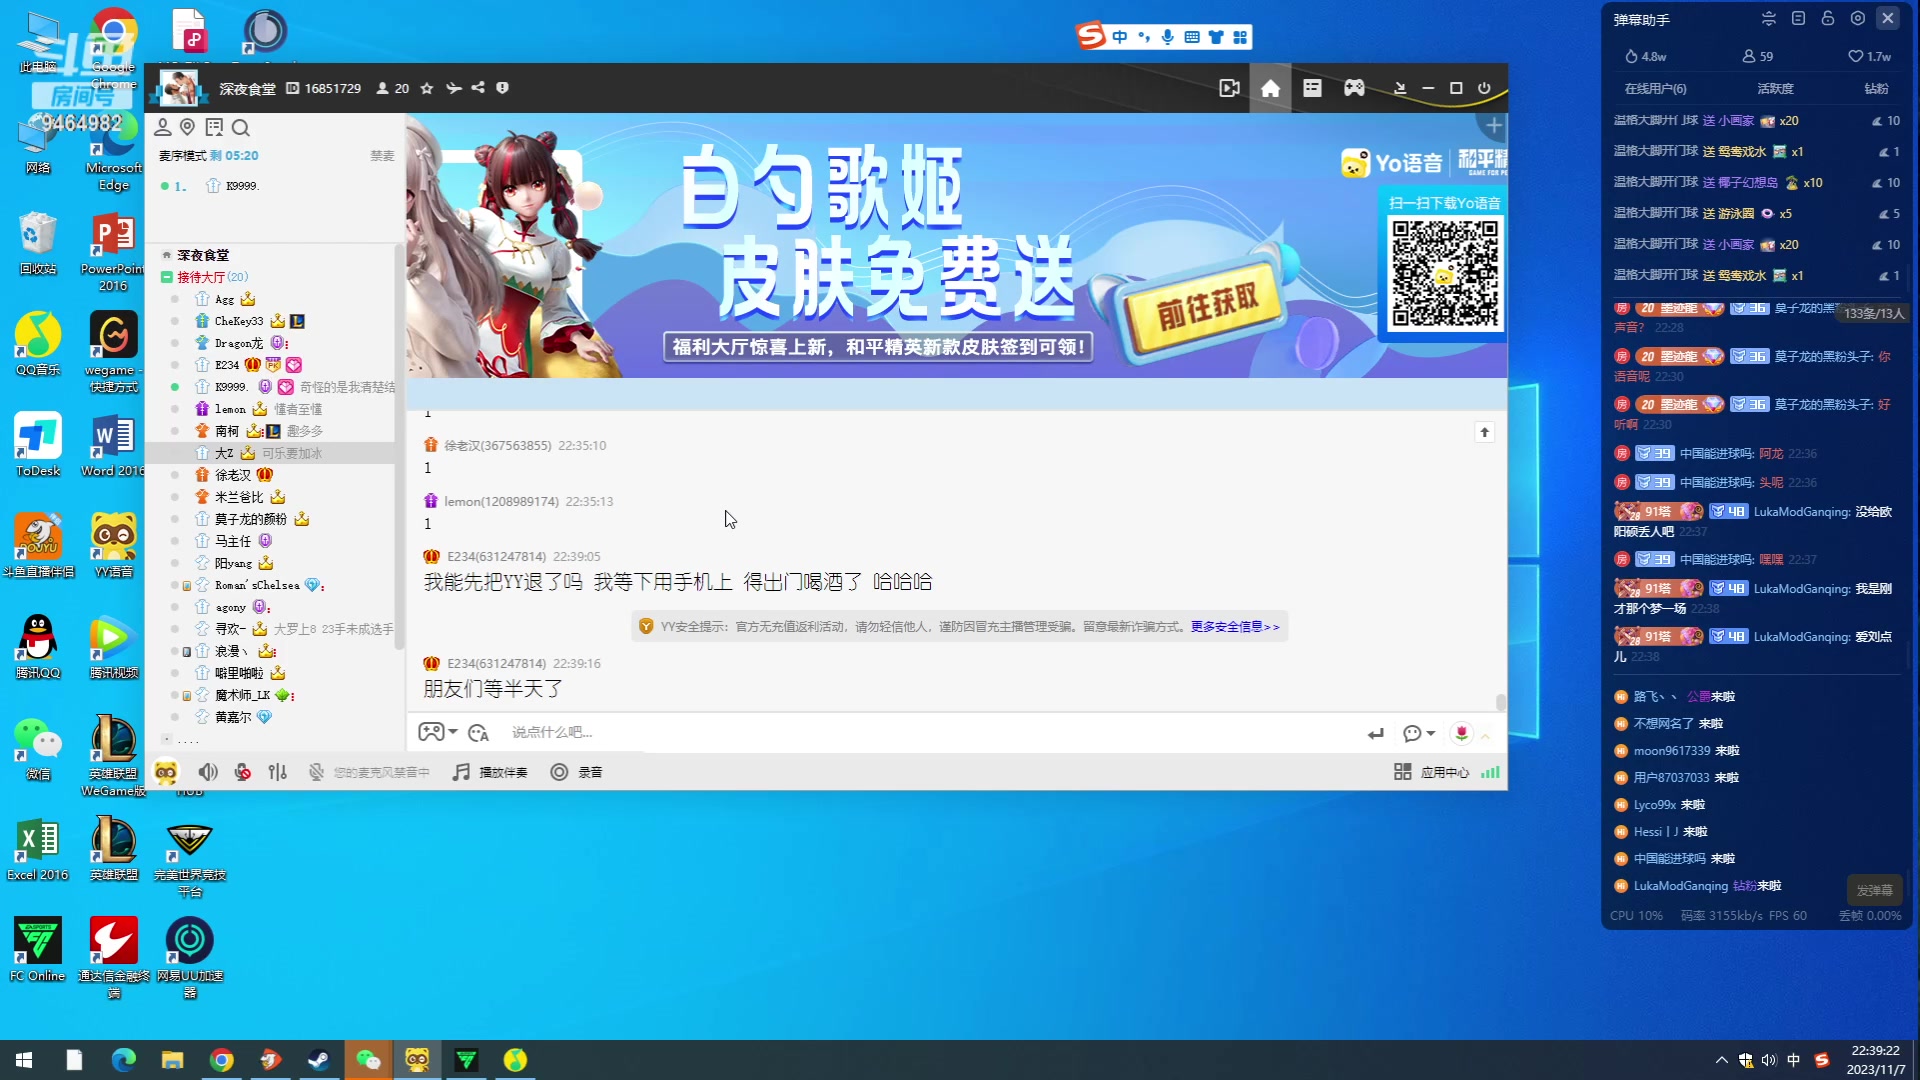
Task: Open the channel bulletin board icon
Action: pyautogui.click(x=214, y=127)
